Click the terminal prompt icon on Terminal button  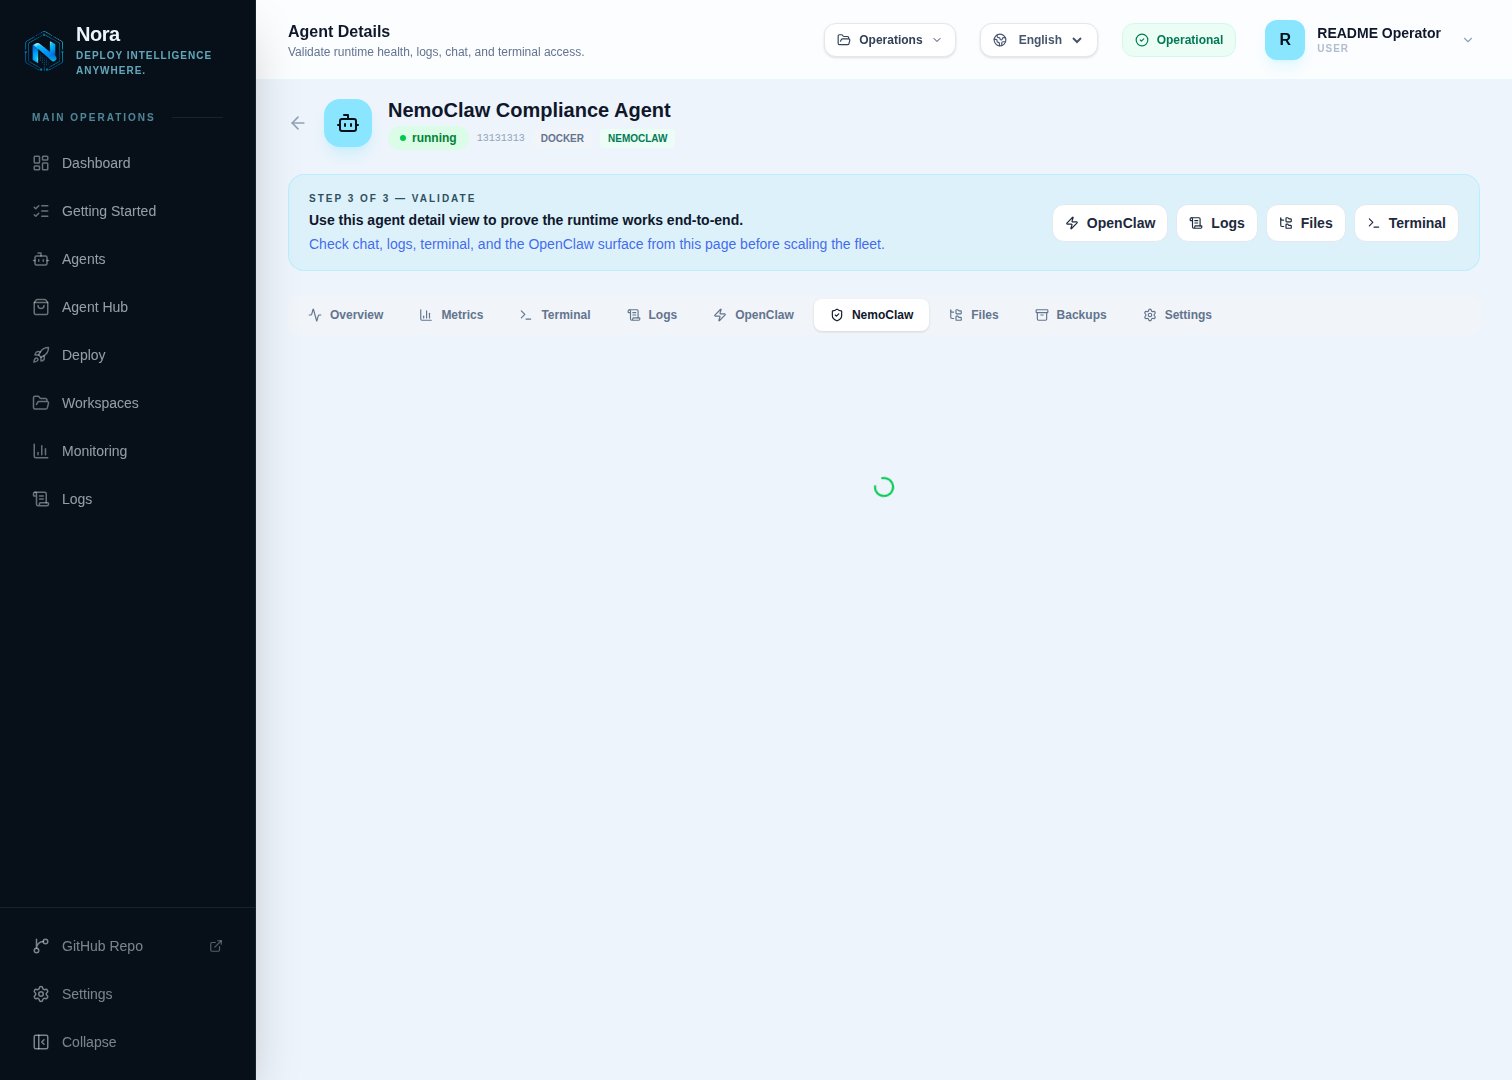(x=1374, y=223)
